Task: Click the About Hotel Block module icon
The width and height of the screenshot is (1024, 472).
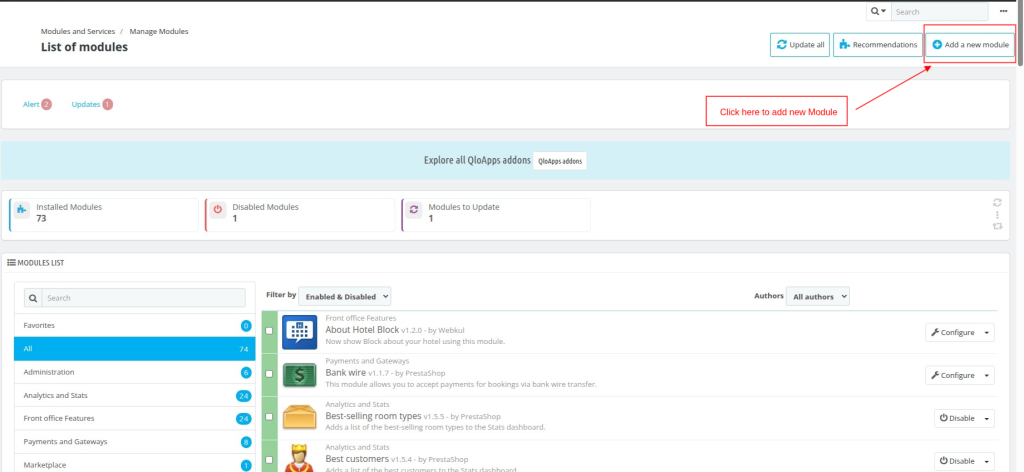Action: pos(300,332)
